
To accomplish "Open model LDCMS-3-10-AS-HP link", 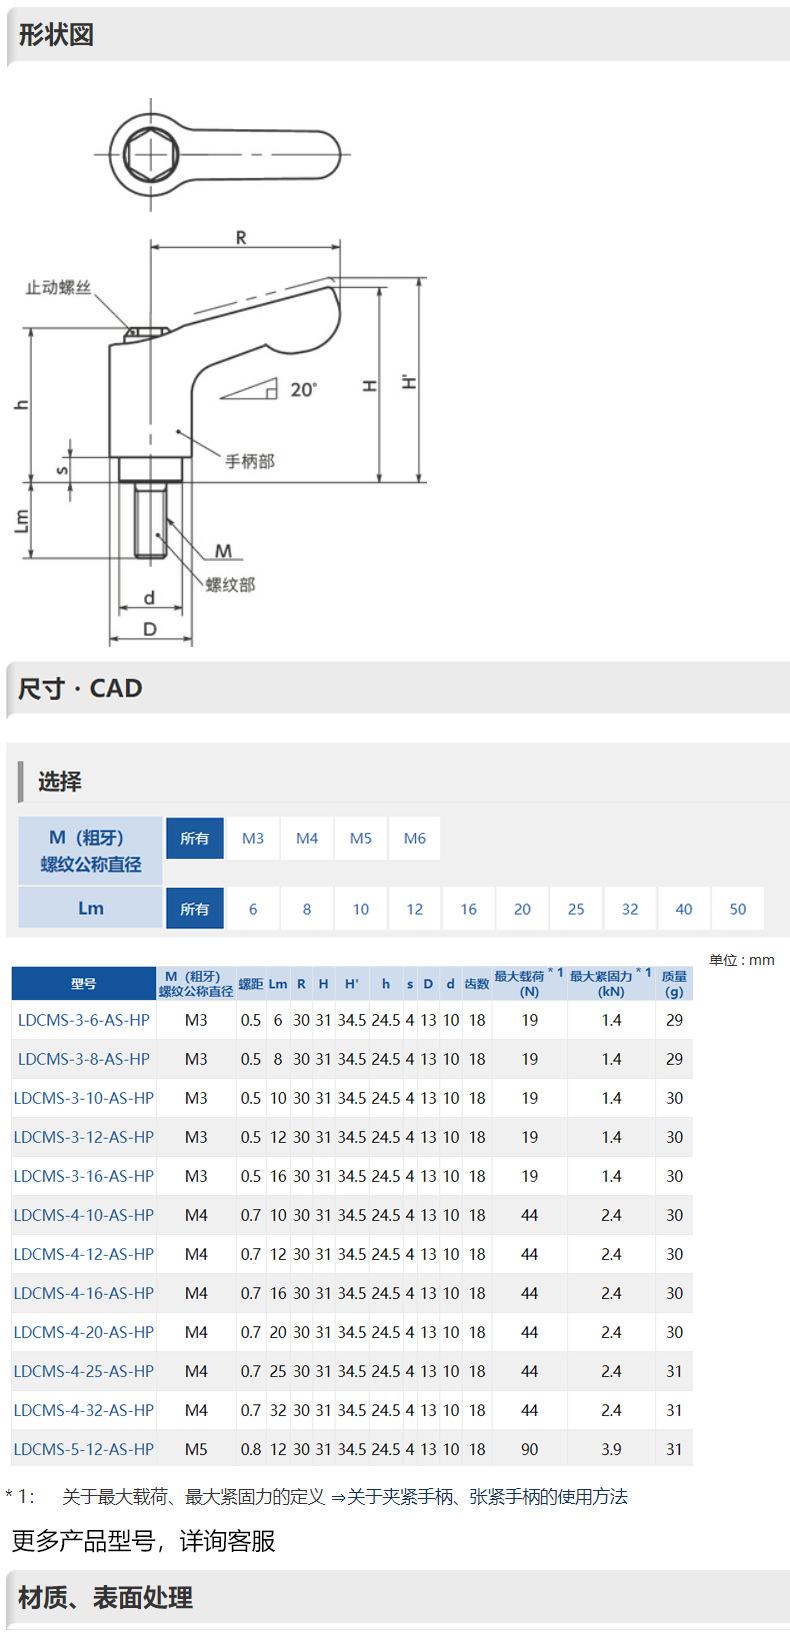I will pos(84,1098).
